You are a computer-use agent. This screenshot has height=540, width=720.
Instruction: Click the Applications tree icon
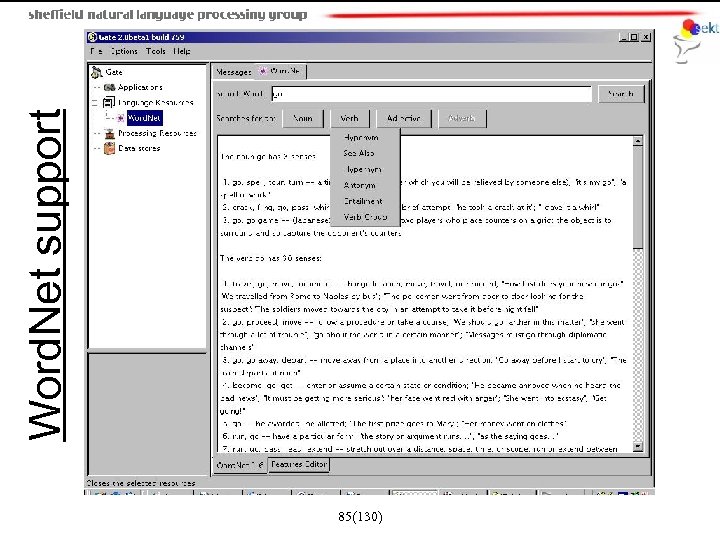pos(109,87)
